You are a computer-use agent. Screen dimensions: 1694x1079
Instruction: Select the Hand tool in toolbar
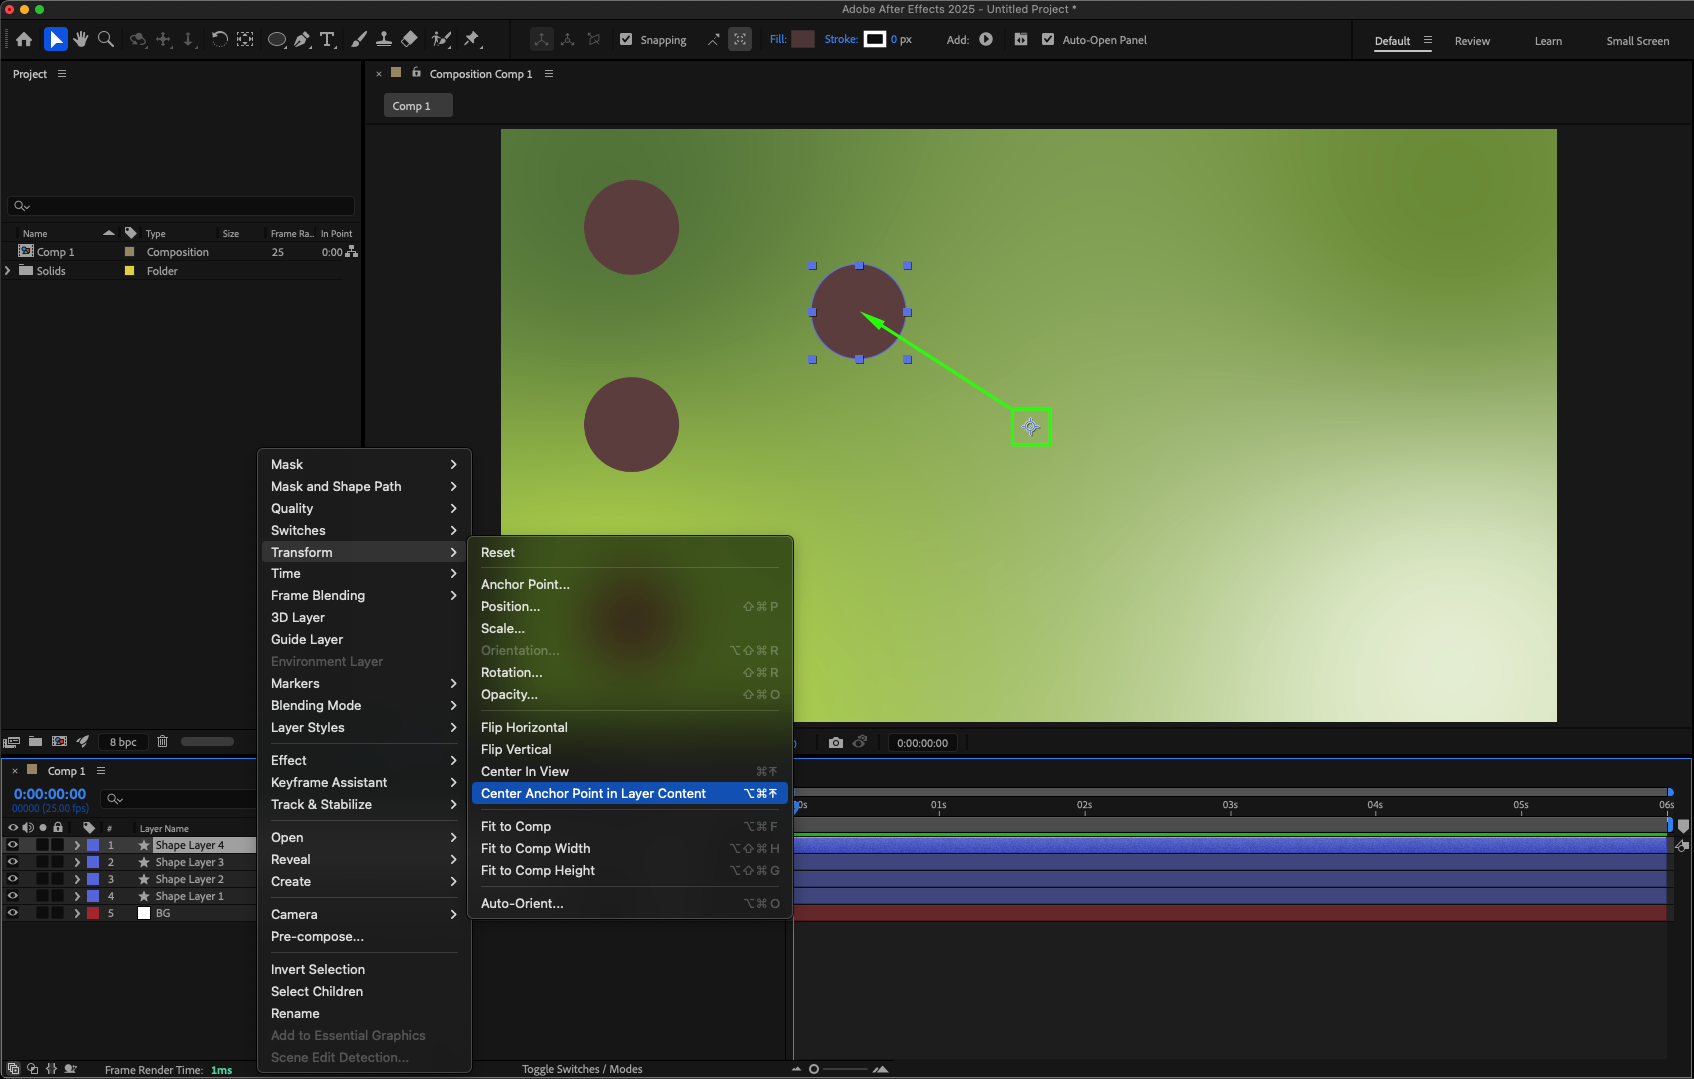(81, 39)
